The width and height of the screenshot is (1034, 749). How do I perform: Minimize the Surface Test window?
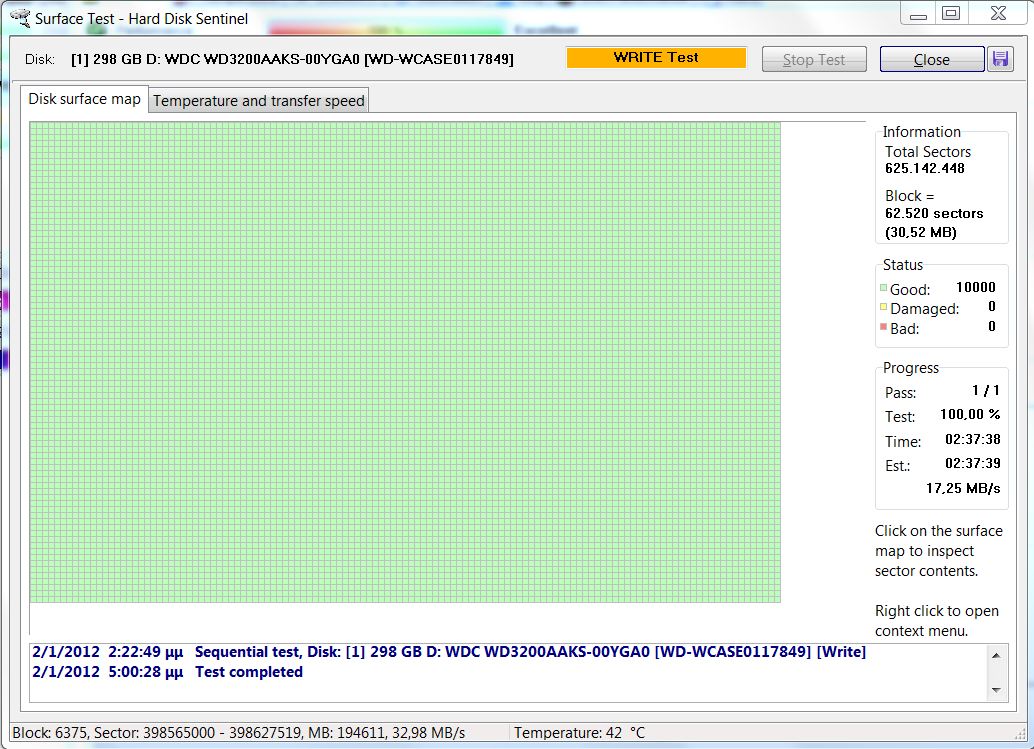[x=918, y=13]
